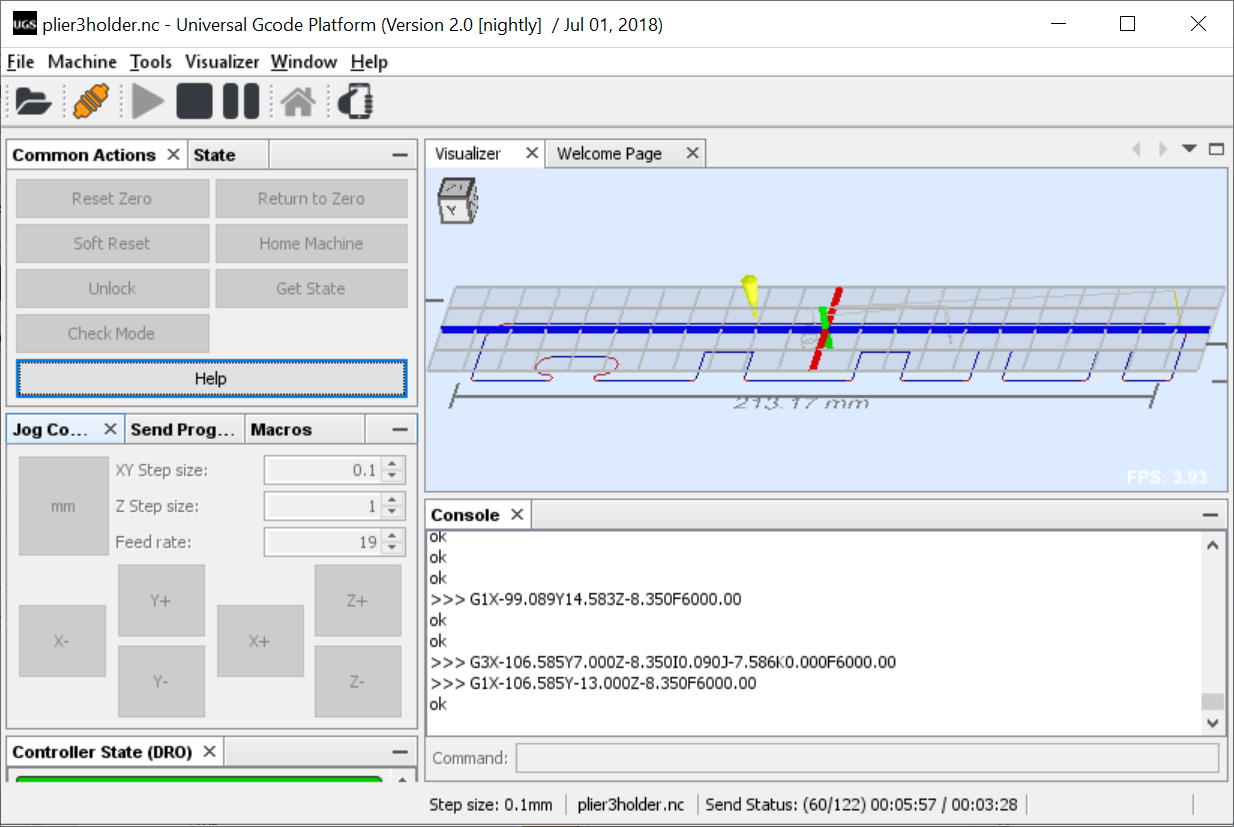The image size is (1234, 827).
Task: Open a G-code file with the folder icon
Action: [x=33, y=101]
